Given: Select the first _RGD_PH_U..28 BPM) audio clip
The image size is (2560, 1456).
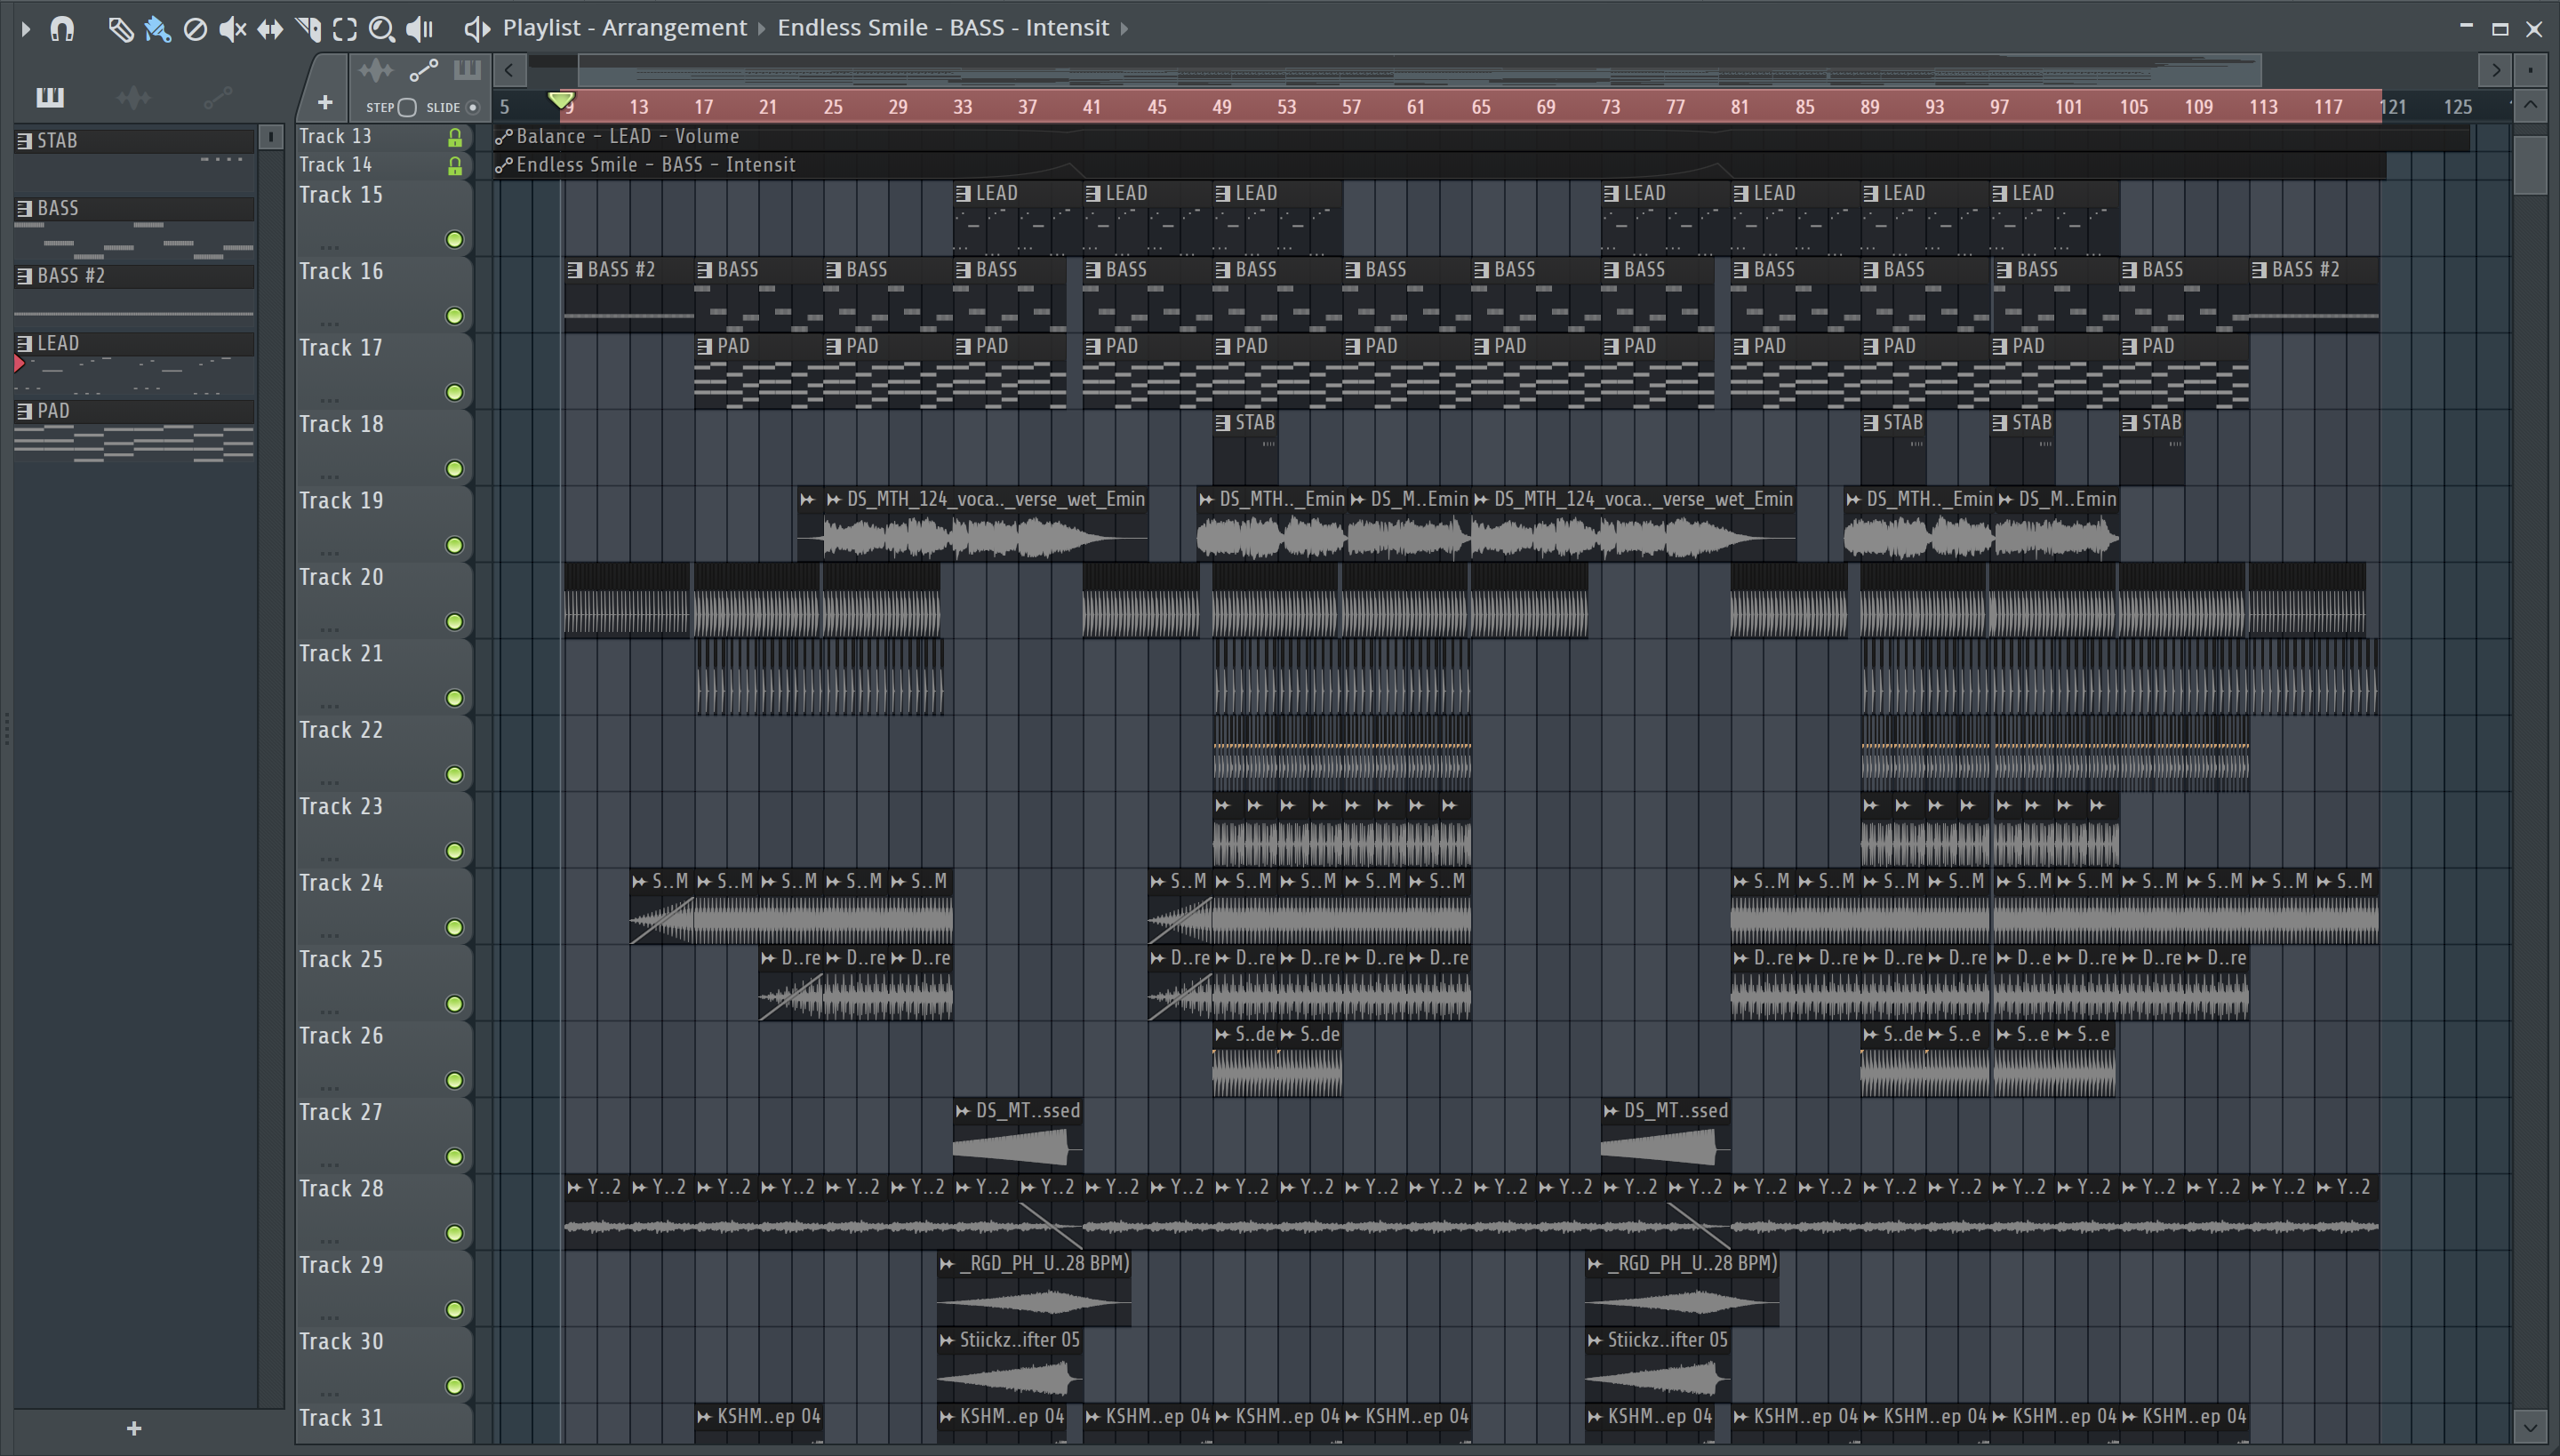Looking at the screenshot, I should click(x=1034, y=1290).
